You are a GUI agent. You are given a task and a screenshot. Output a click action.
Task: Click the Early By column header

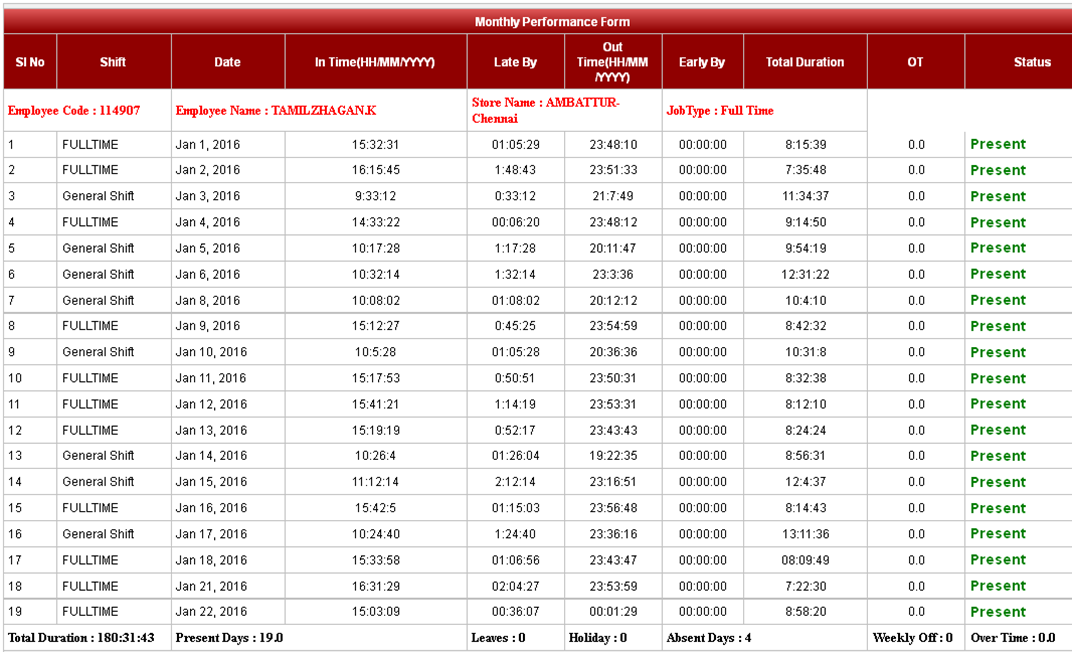[702, 62]
